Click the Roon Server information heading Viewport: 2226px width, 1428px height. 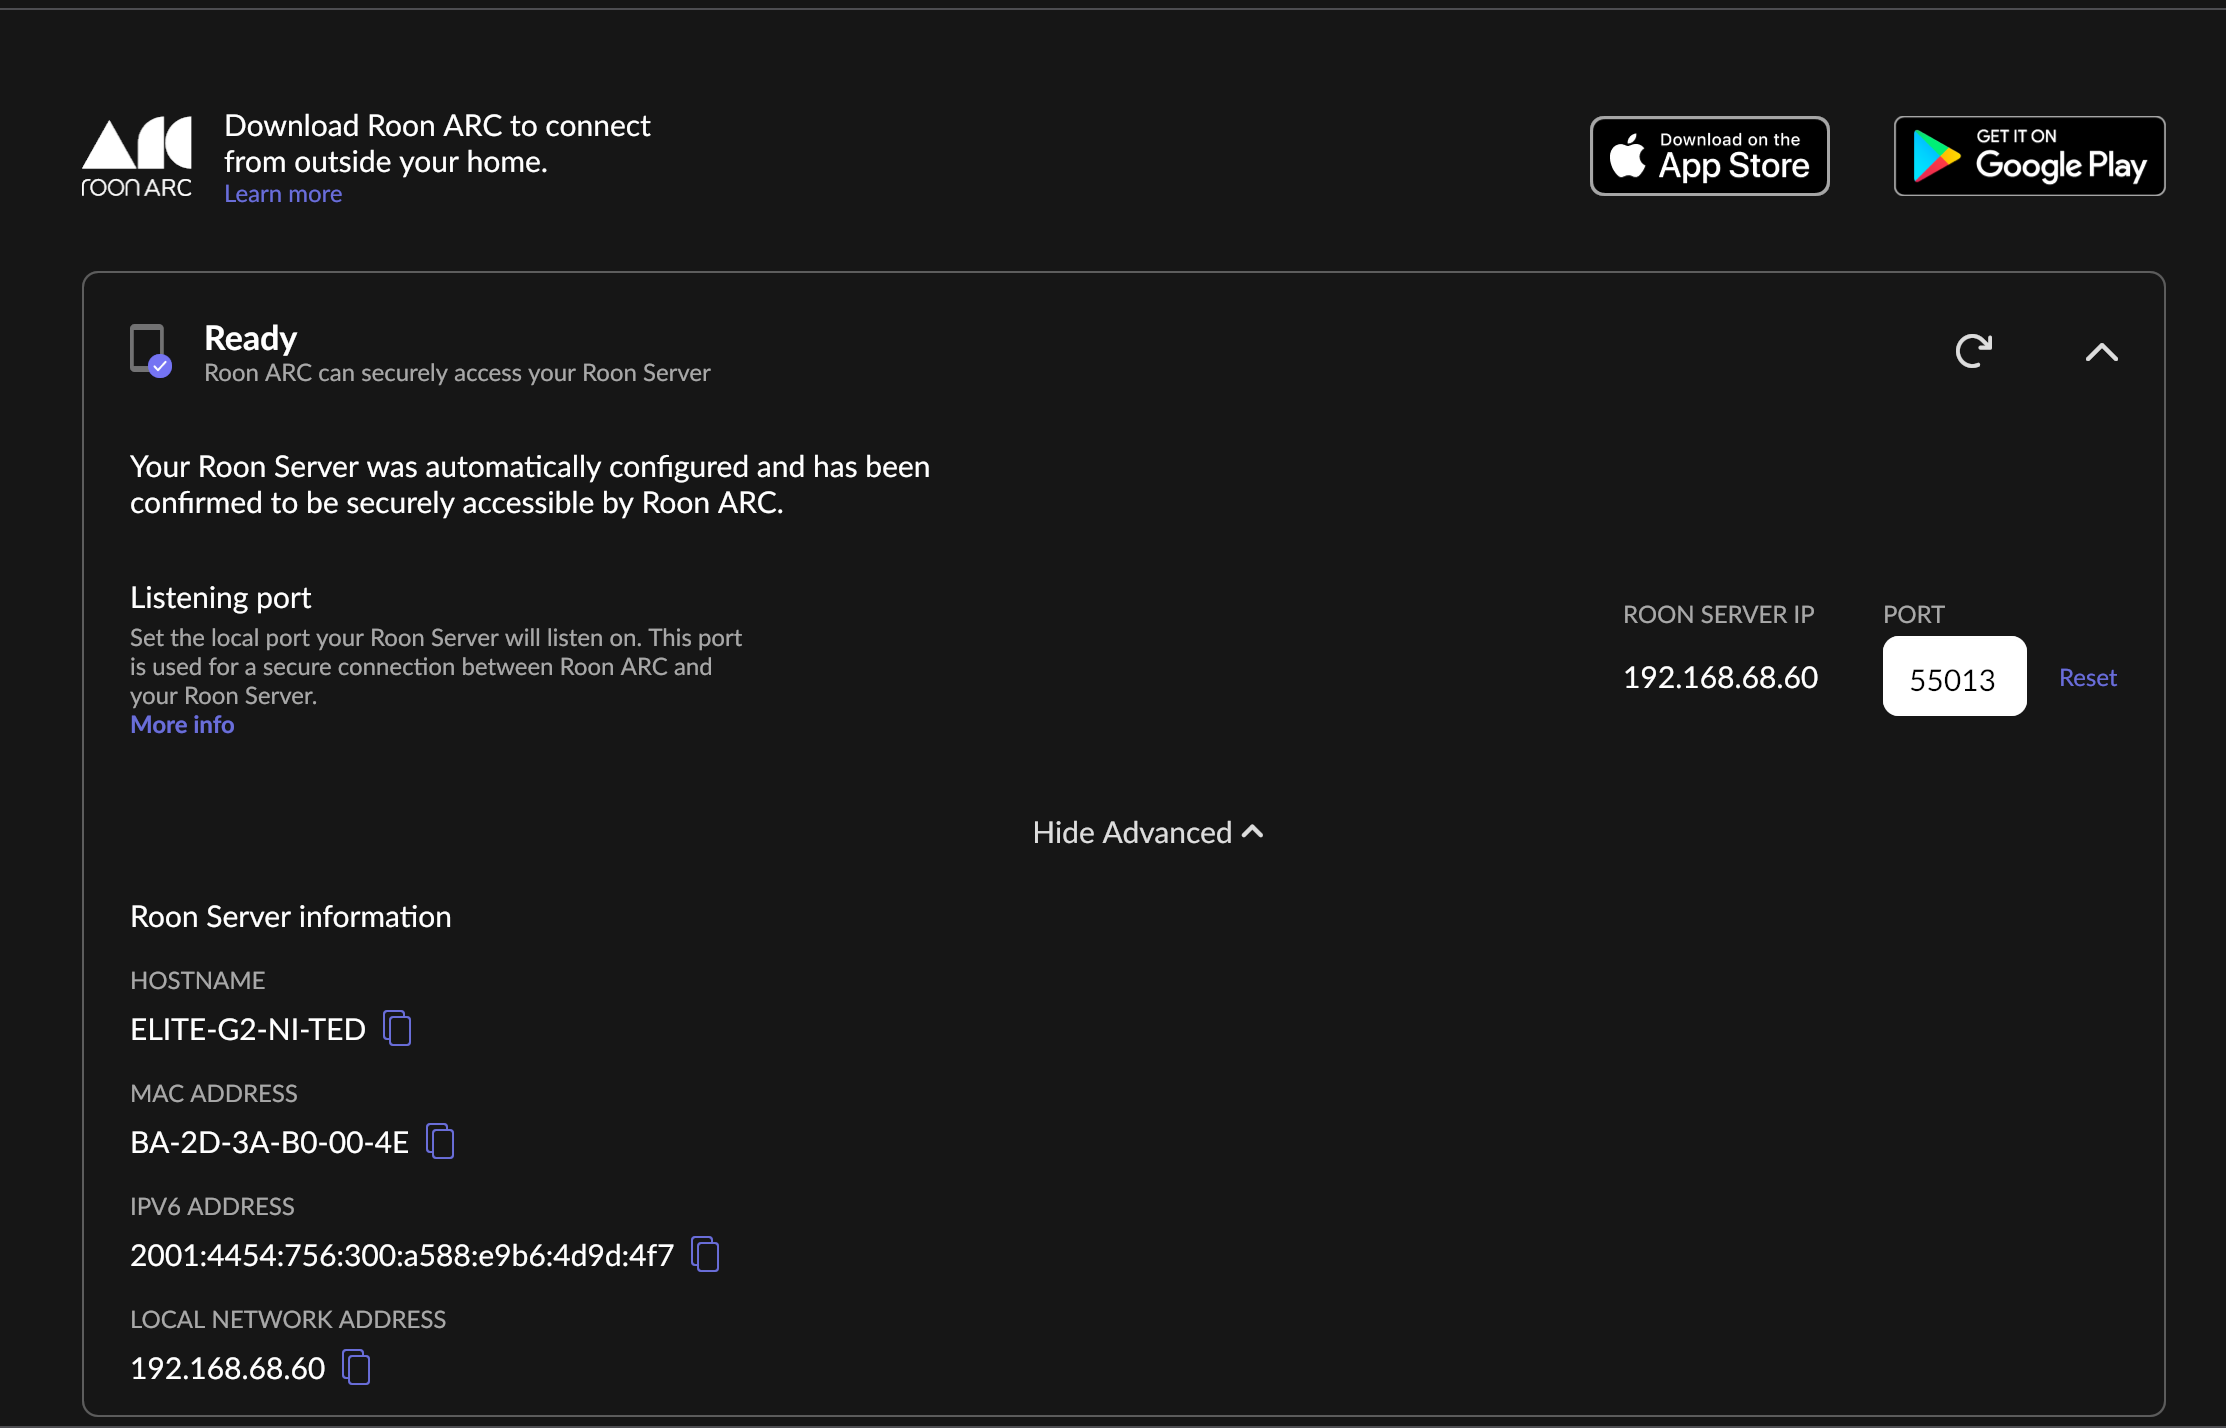[291, 916]
